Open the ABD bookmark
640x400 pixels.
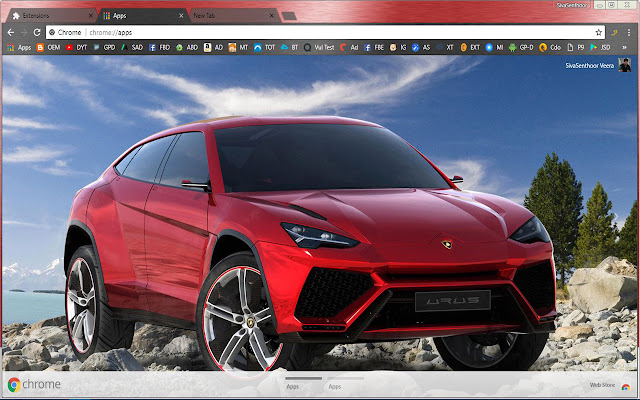(x=187, y=47)
